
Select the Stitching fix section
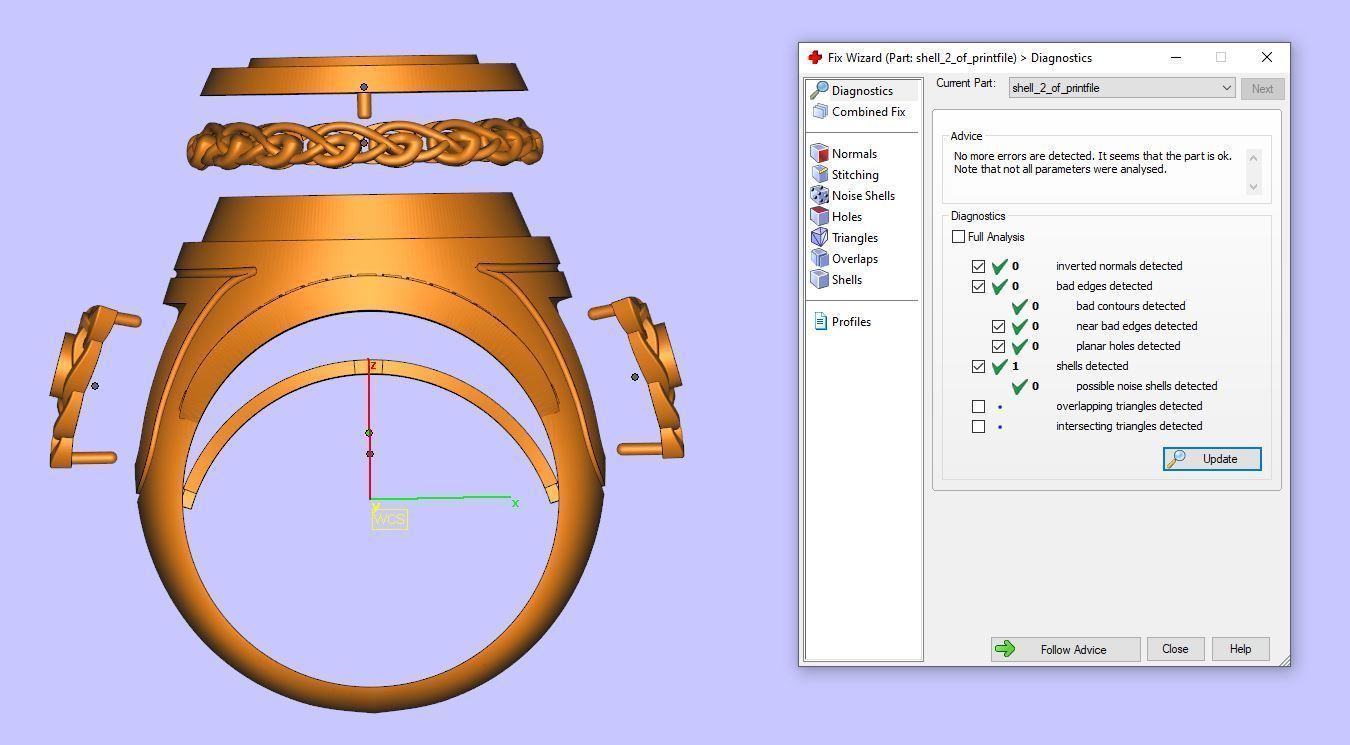point(845,175)
